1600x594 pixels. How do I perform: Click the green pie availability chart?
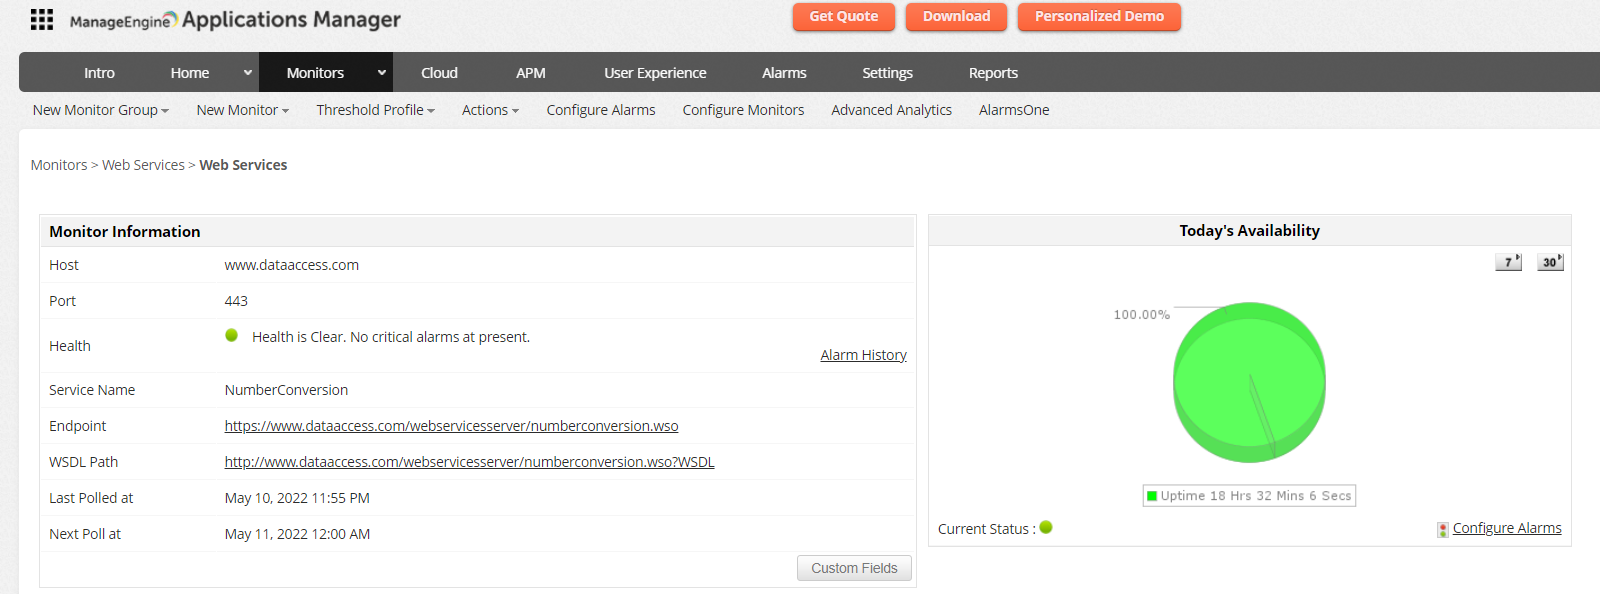coord(1249,382)
